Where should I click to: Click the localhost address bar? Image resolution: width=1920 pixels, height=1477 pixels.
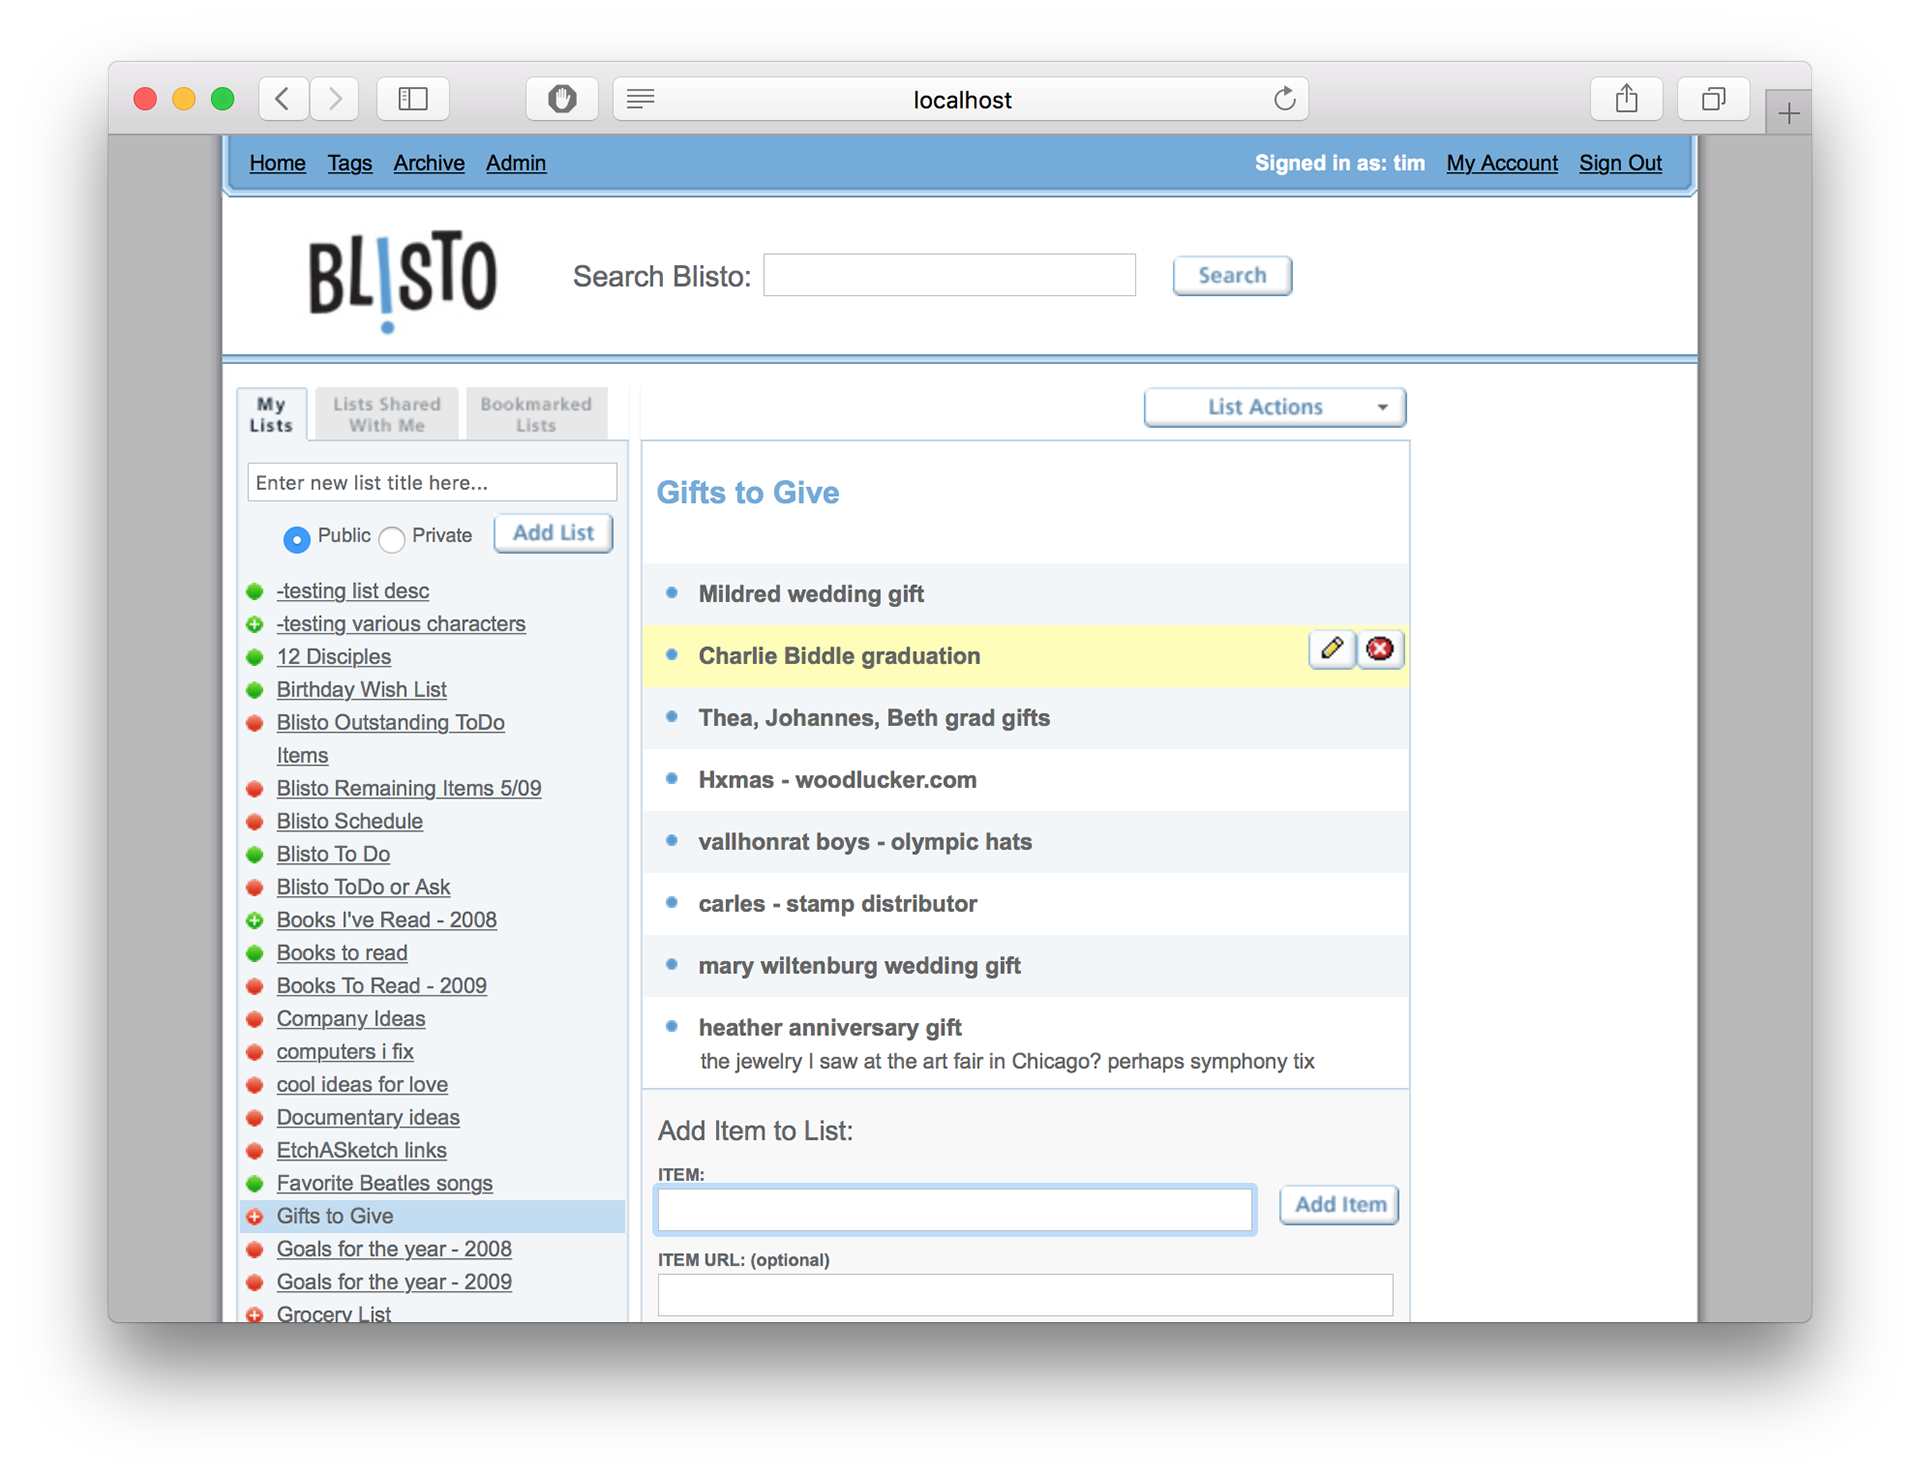(x=961, y=99)
